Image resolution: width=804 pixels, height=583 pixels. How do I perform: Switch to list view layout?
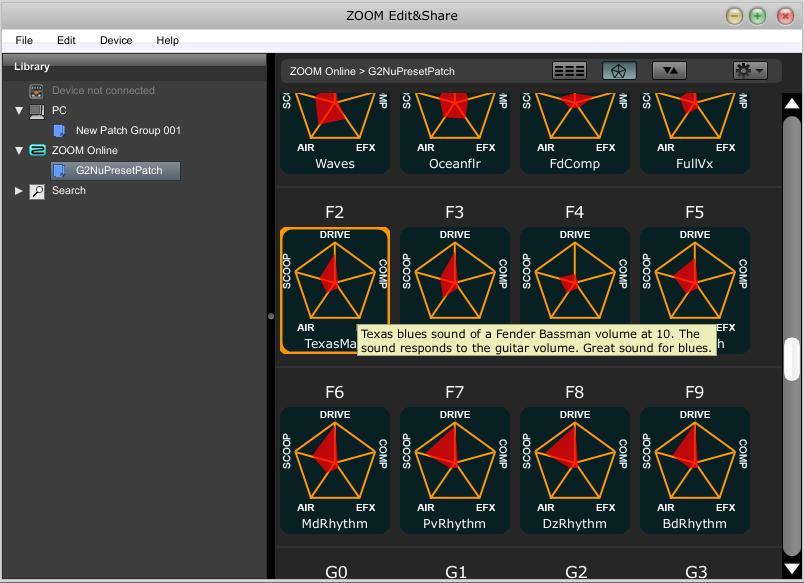coord(569,71)
